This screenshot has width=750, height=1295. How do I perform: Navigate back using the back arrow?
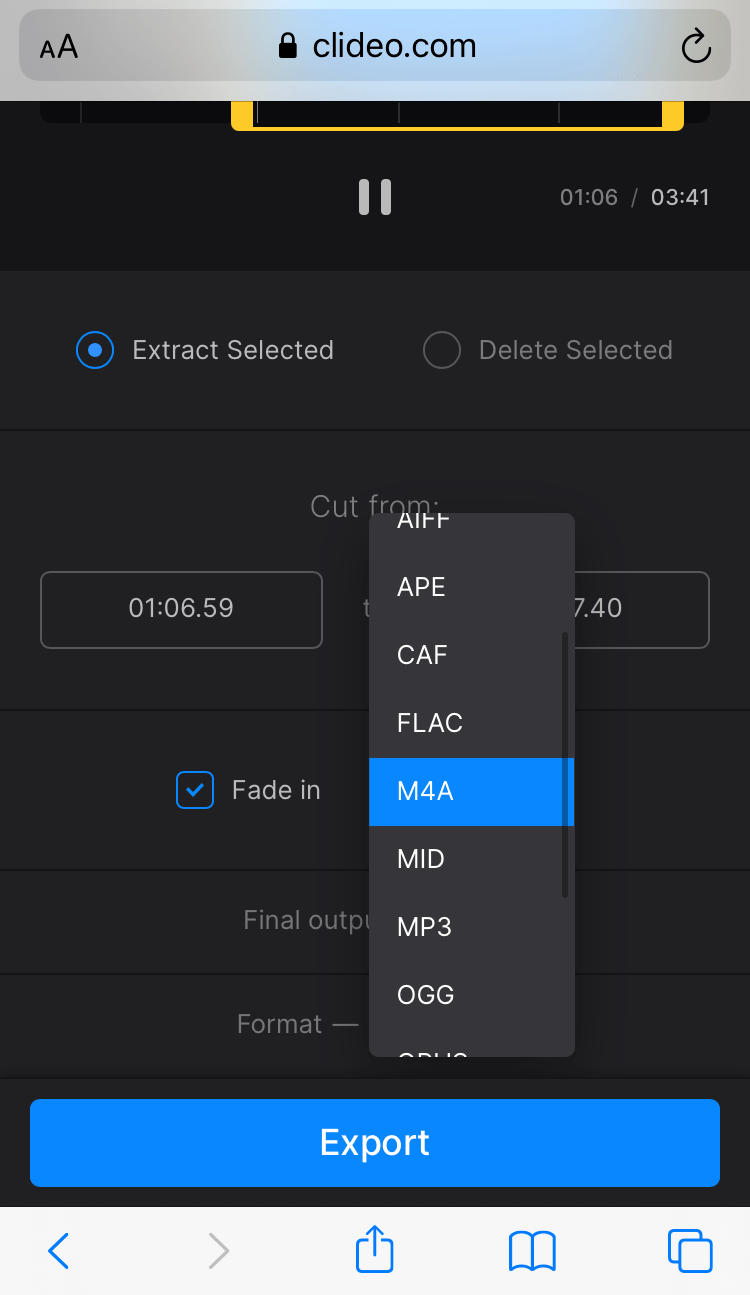pyautogui.click(x=58, y=1250)
